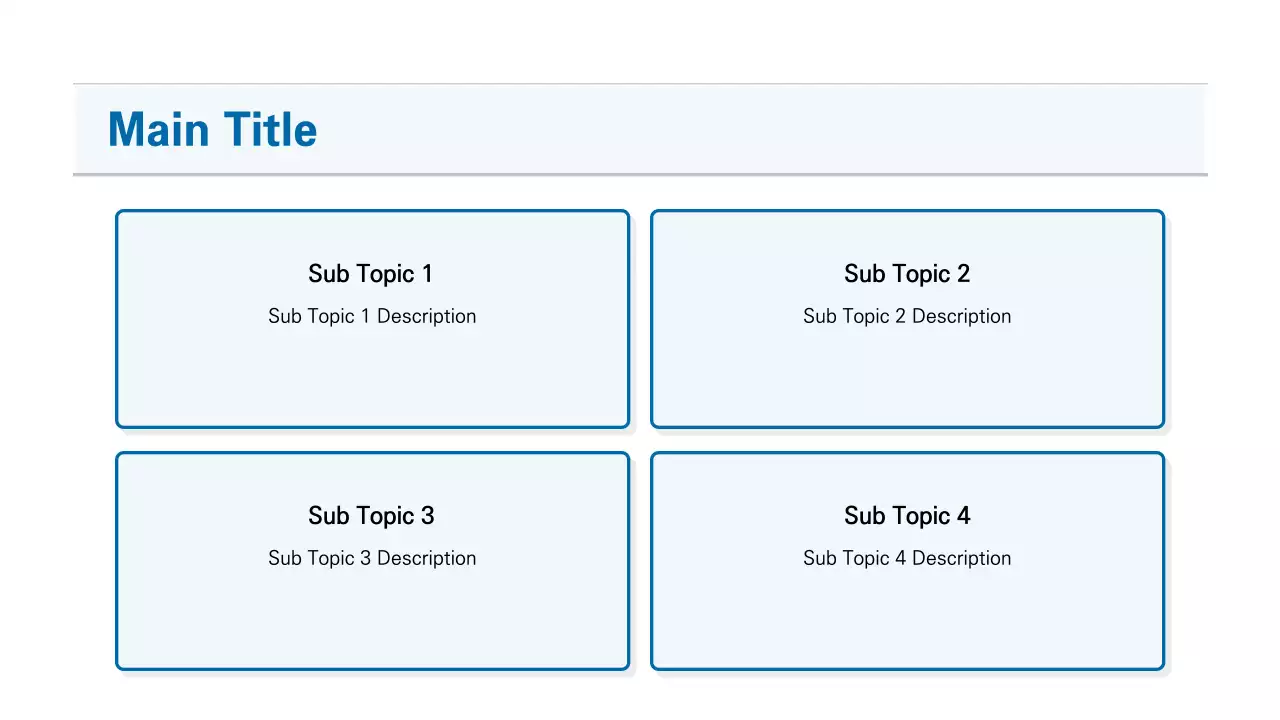
Task: Click empty space below Sub Topic 4 Description
Action: (907, 620)
